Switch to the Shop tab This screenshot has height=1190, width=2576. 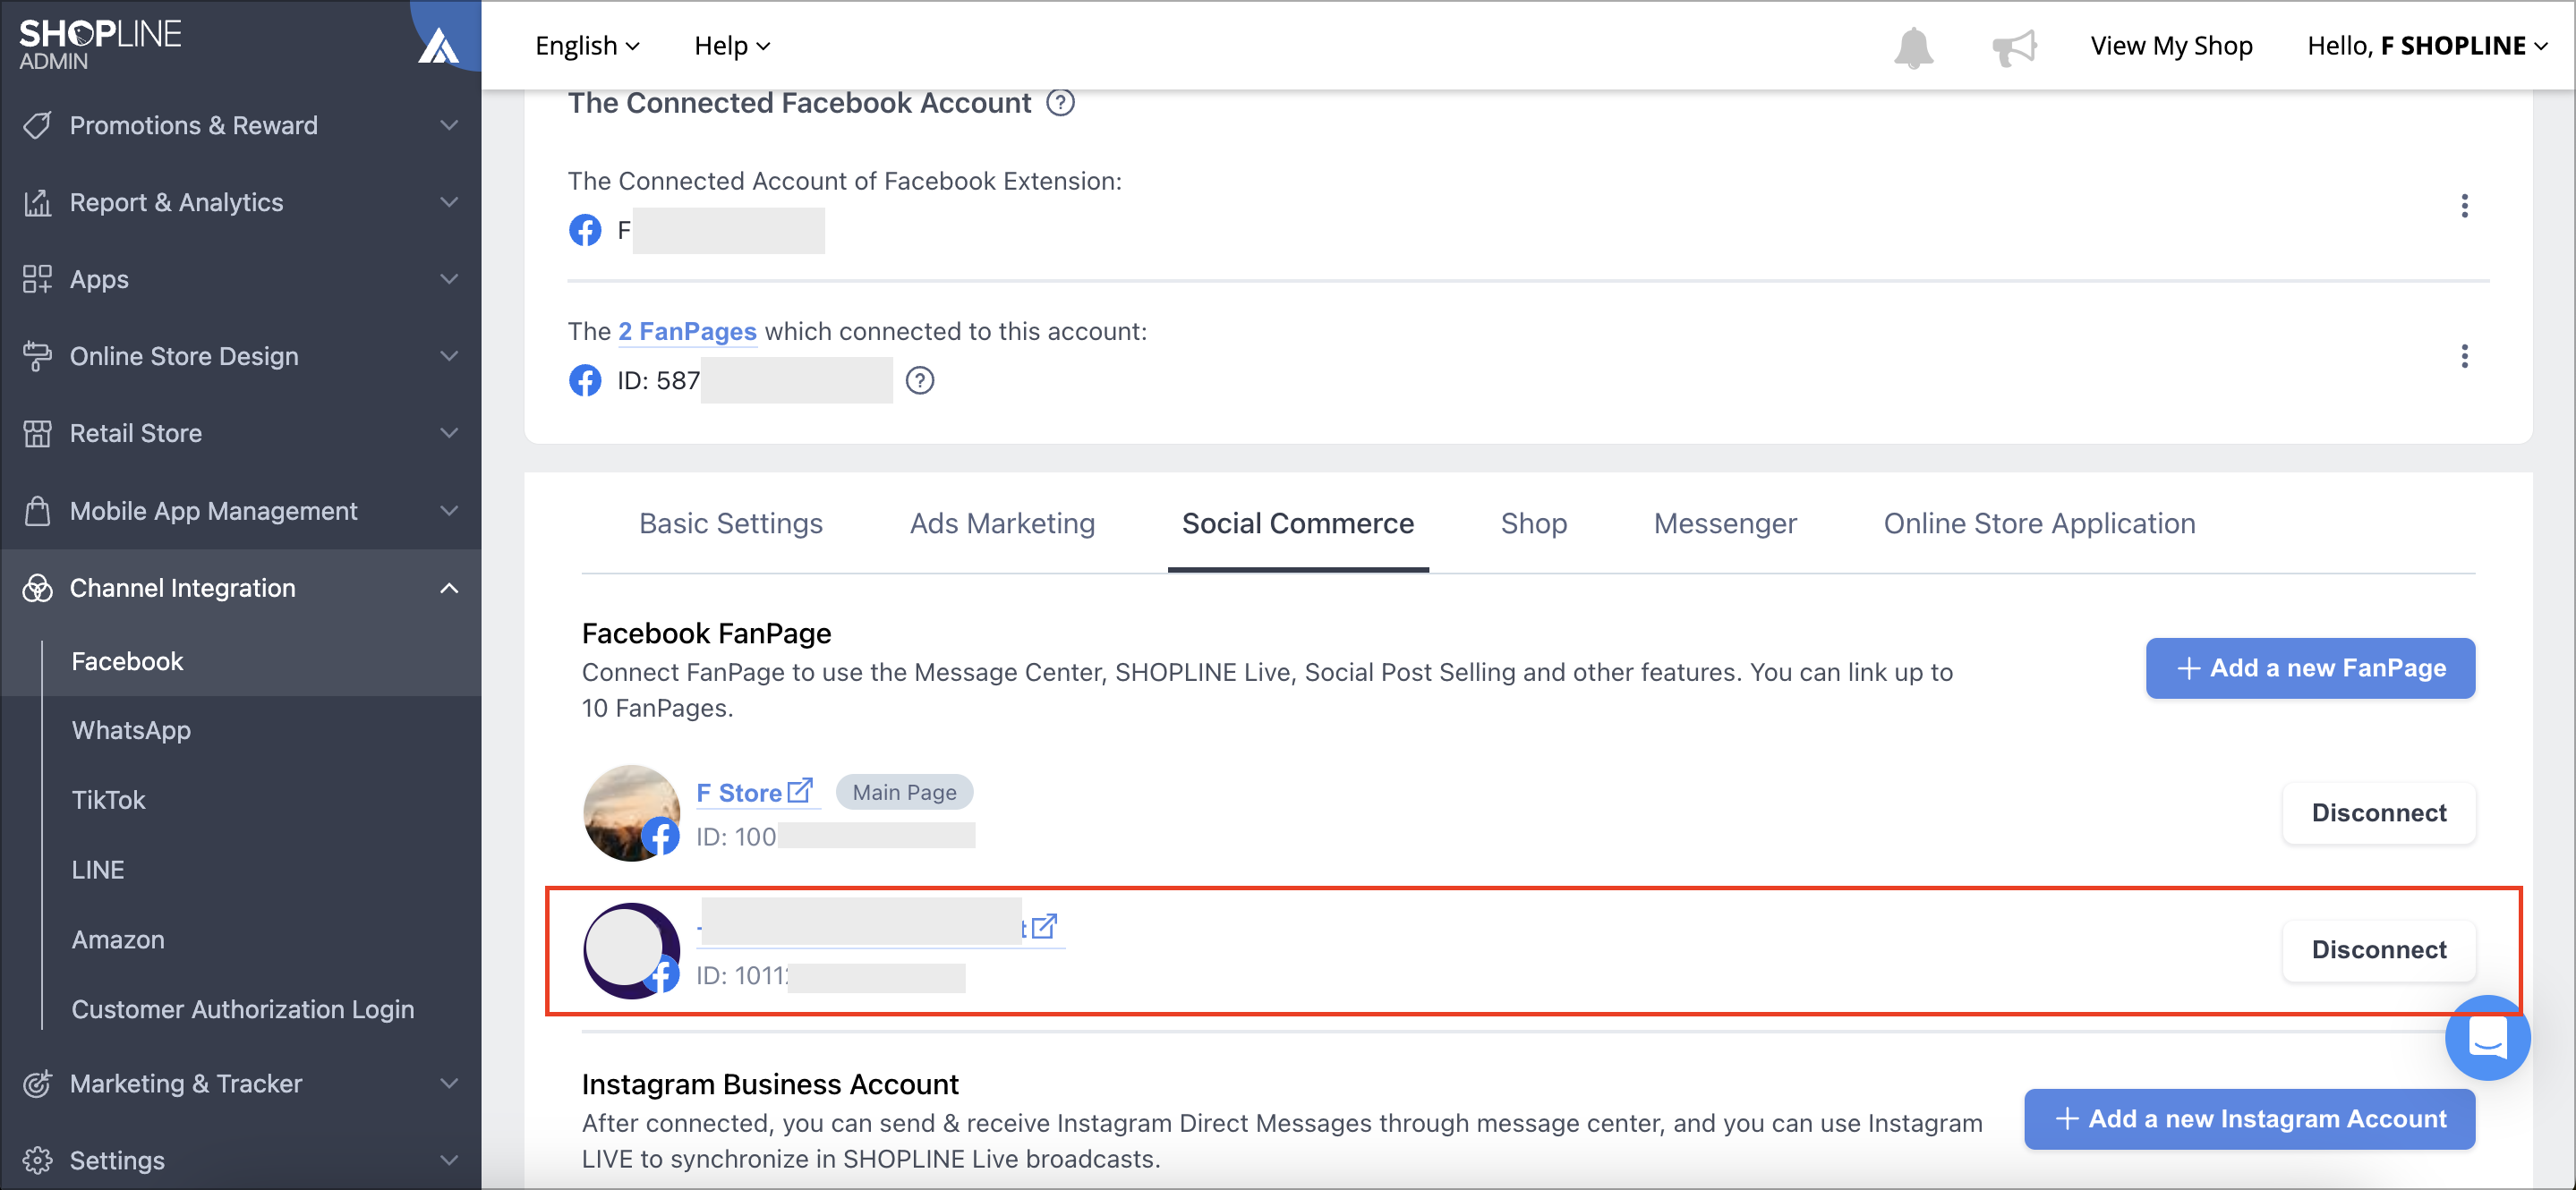point(1533,524)
